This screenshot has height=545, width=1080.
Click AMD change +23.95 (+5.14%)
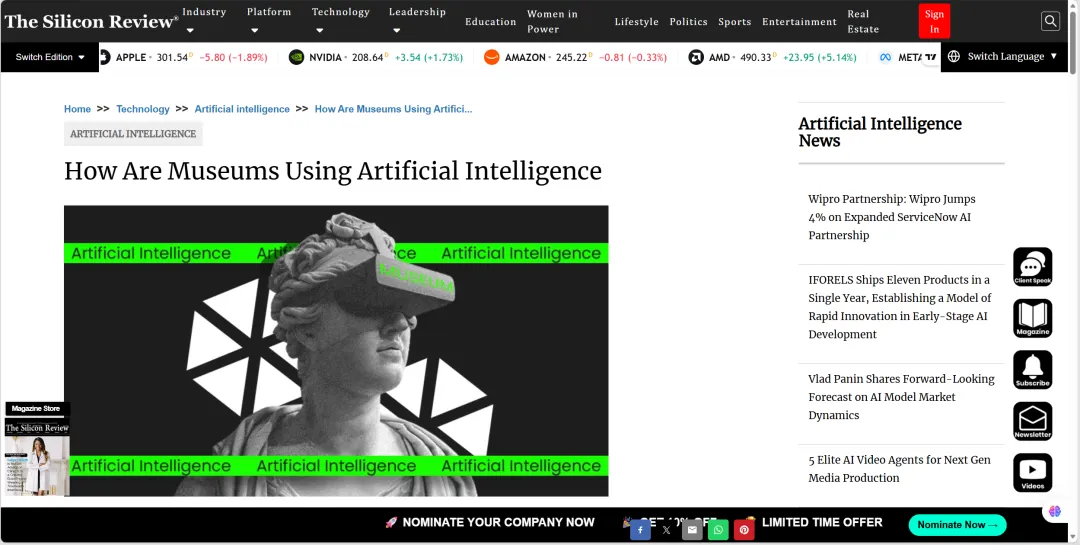point(820,57)
